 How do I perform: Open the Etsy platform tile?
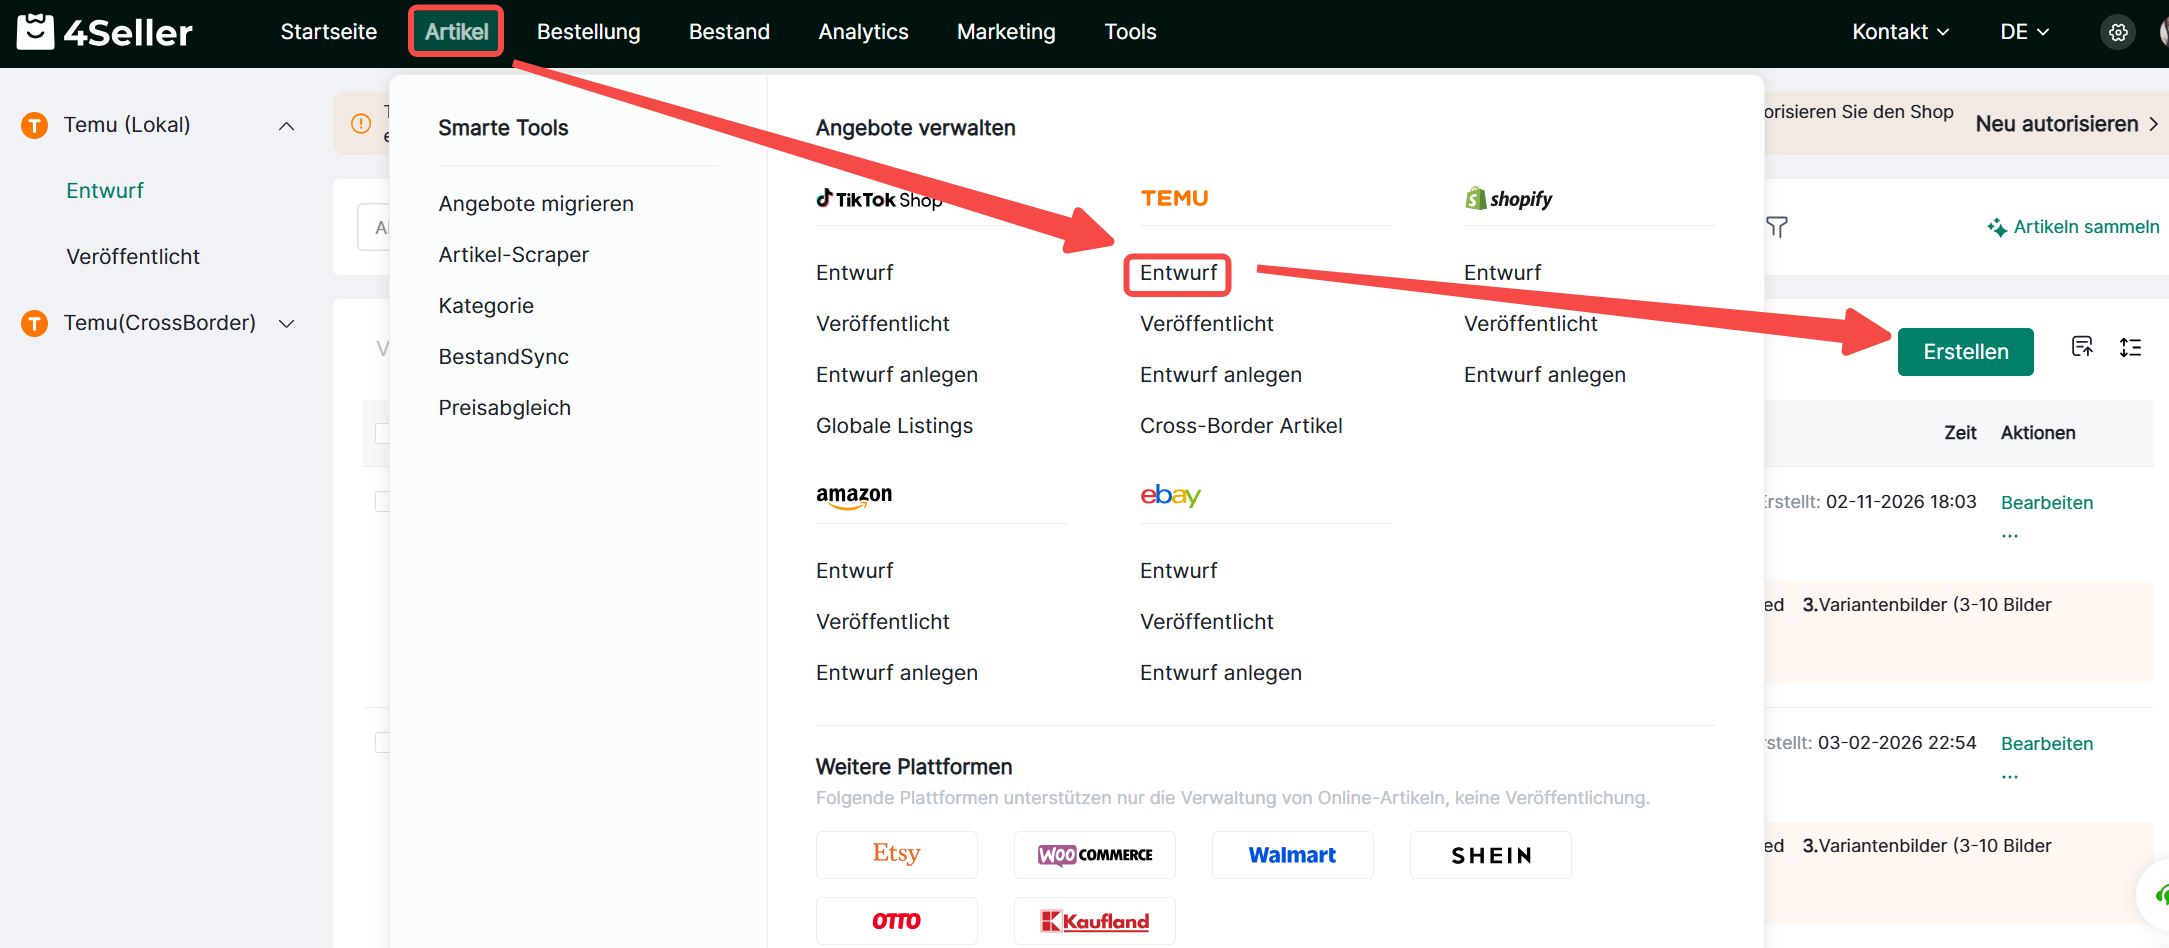coord(896,854)
